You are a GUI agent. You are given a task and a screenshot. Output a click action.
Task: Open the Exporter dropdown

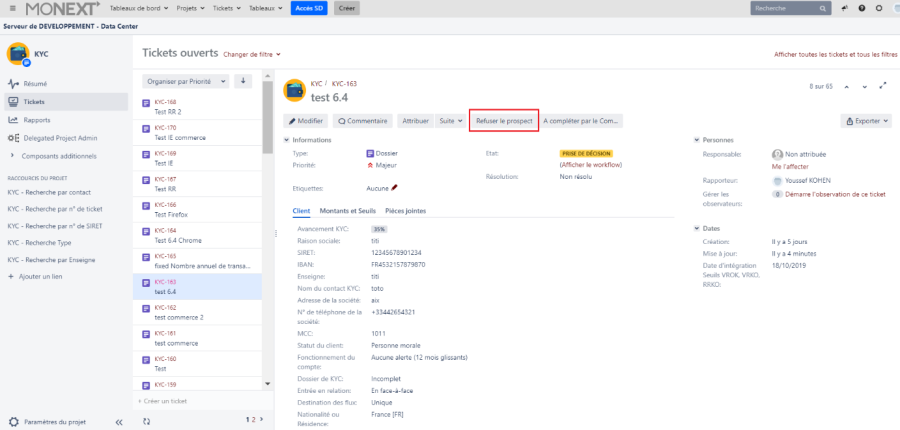(866, 121)
